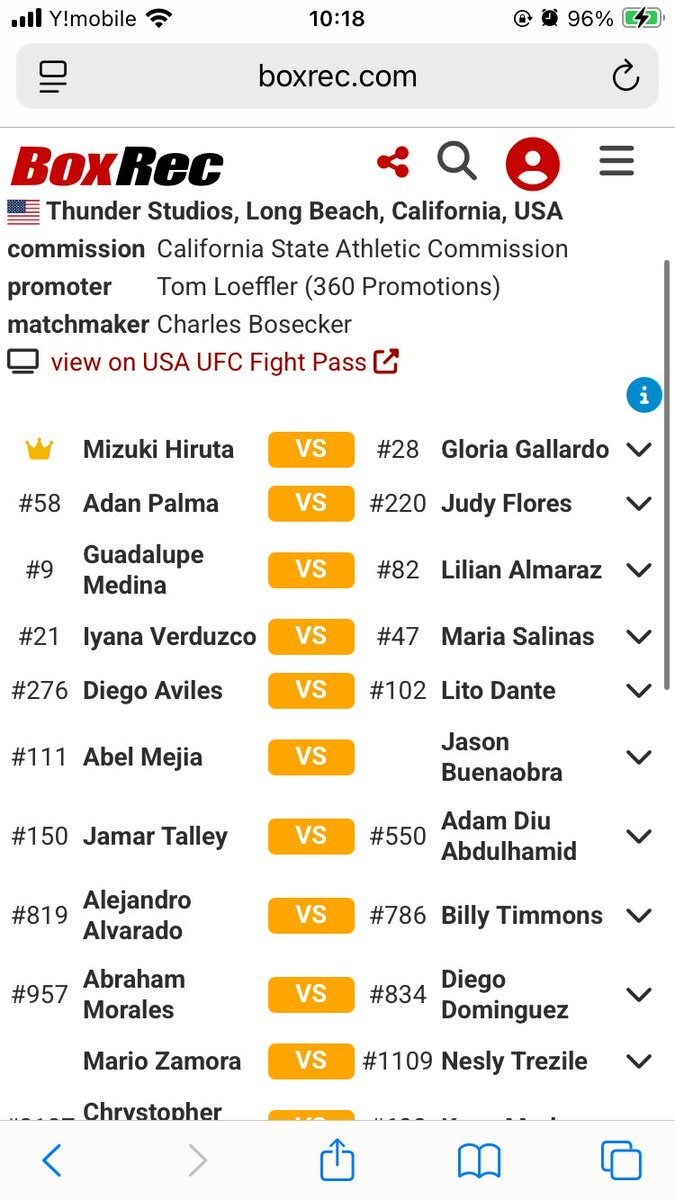Show Safari open tabs
675x1200 pixels.
point(620,1161)
